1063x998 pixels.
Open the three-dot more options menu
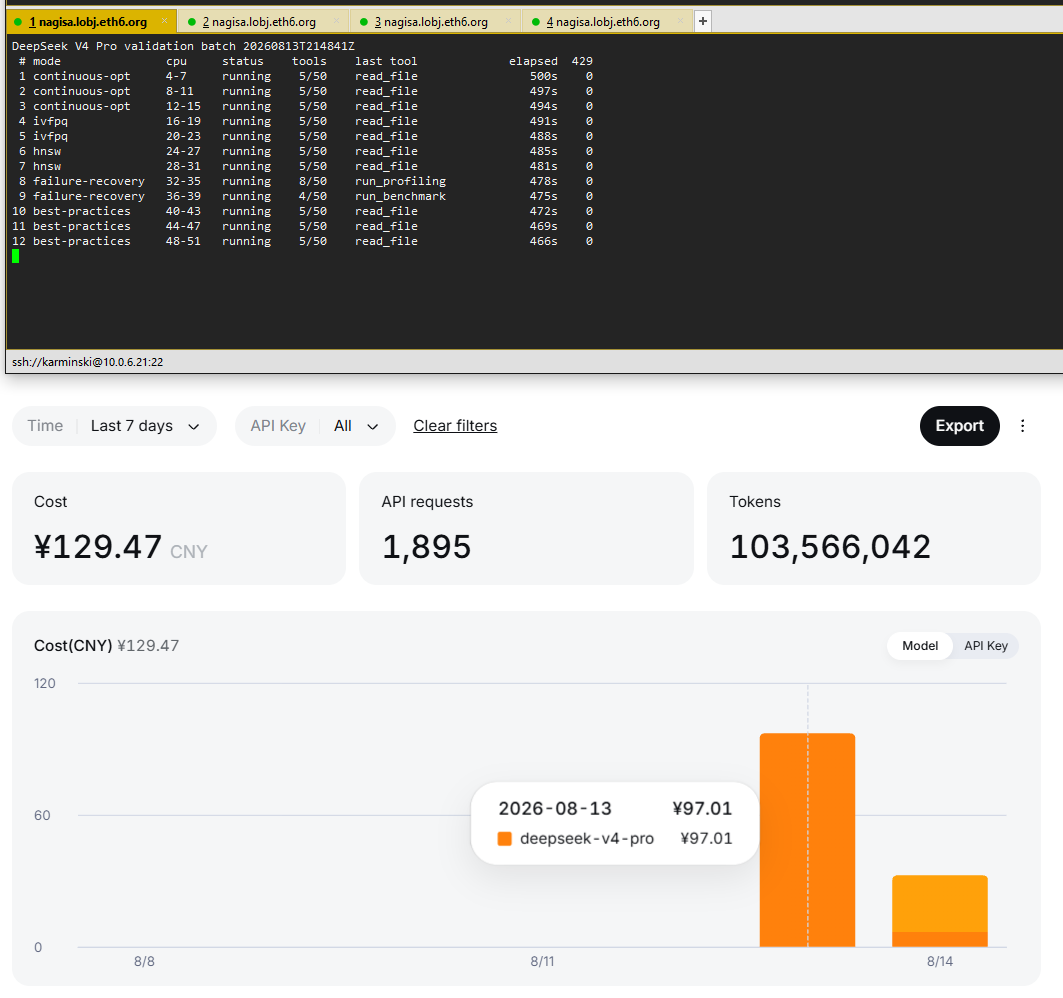[x=1022, y=426]
